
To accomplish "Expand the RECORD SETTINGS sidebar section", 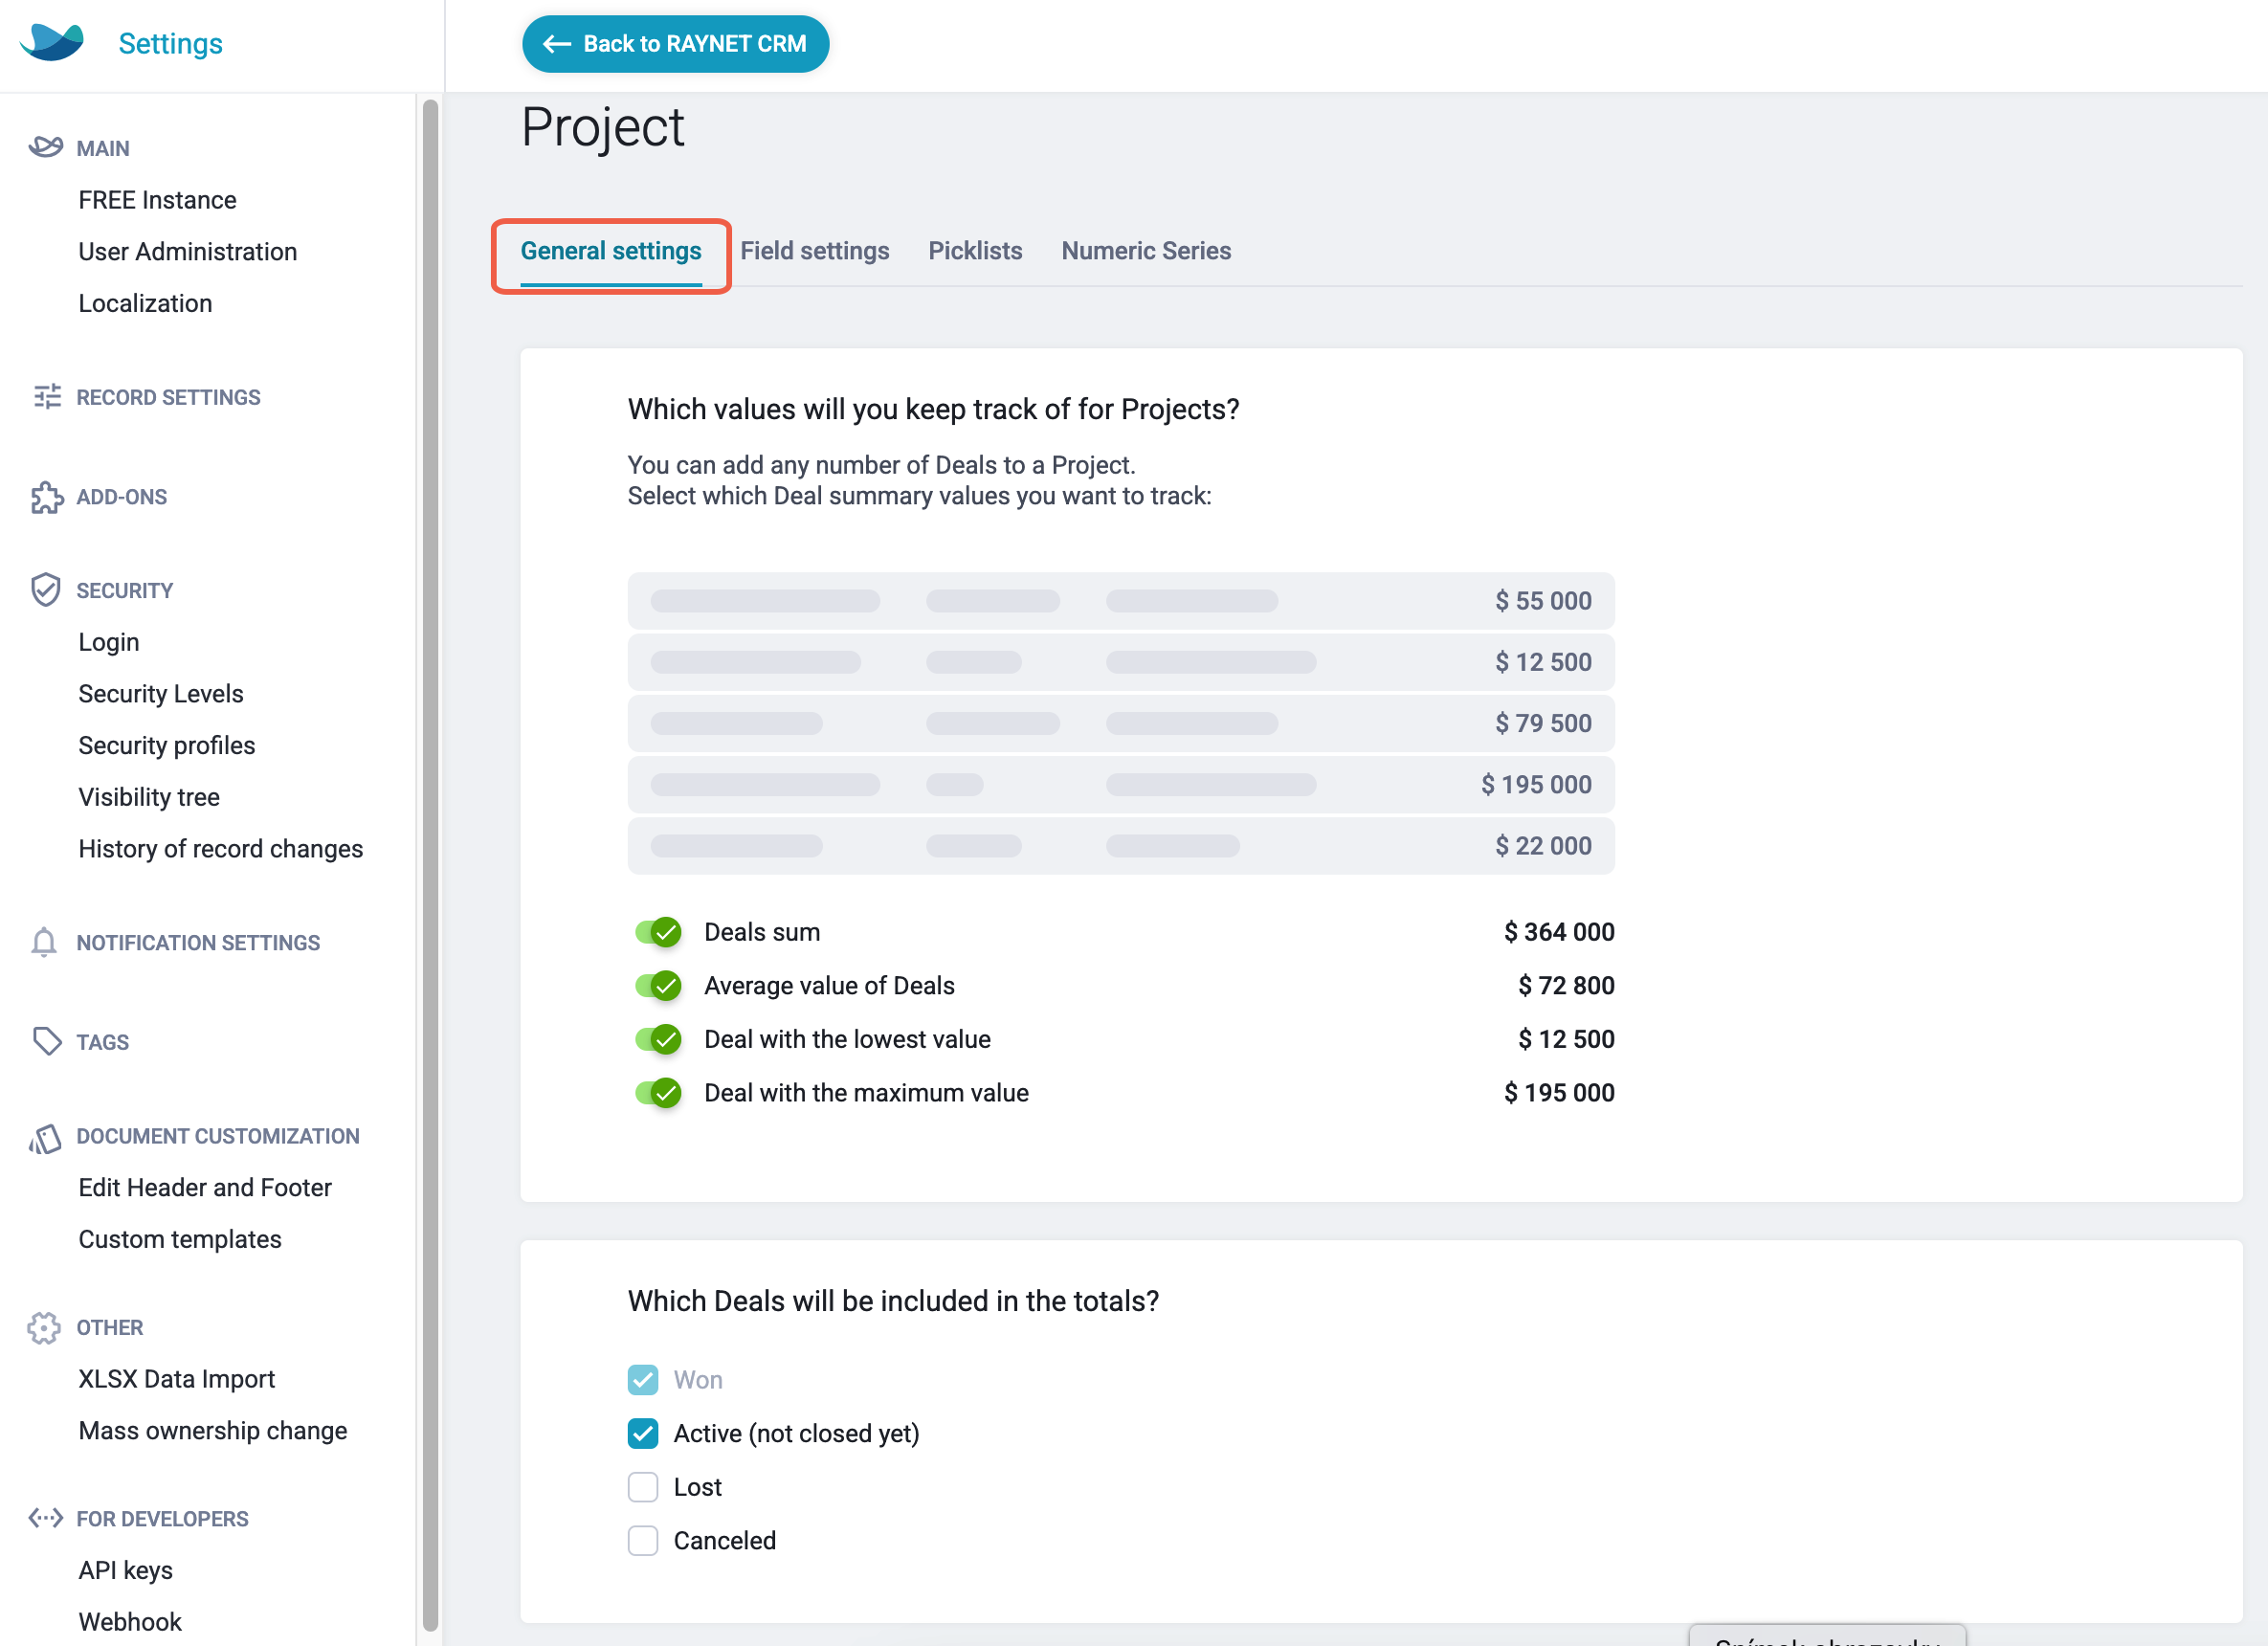I will pyautogui.click(x=168, y=397).
